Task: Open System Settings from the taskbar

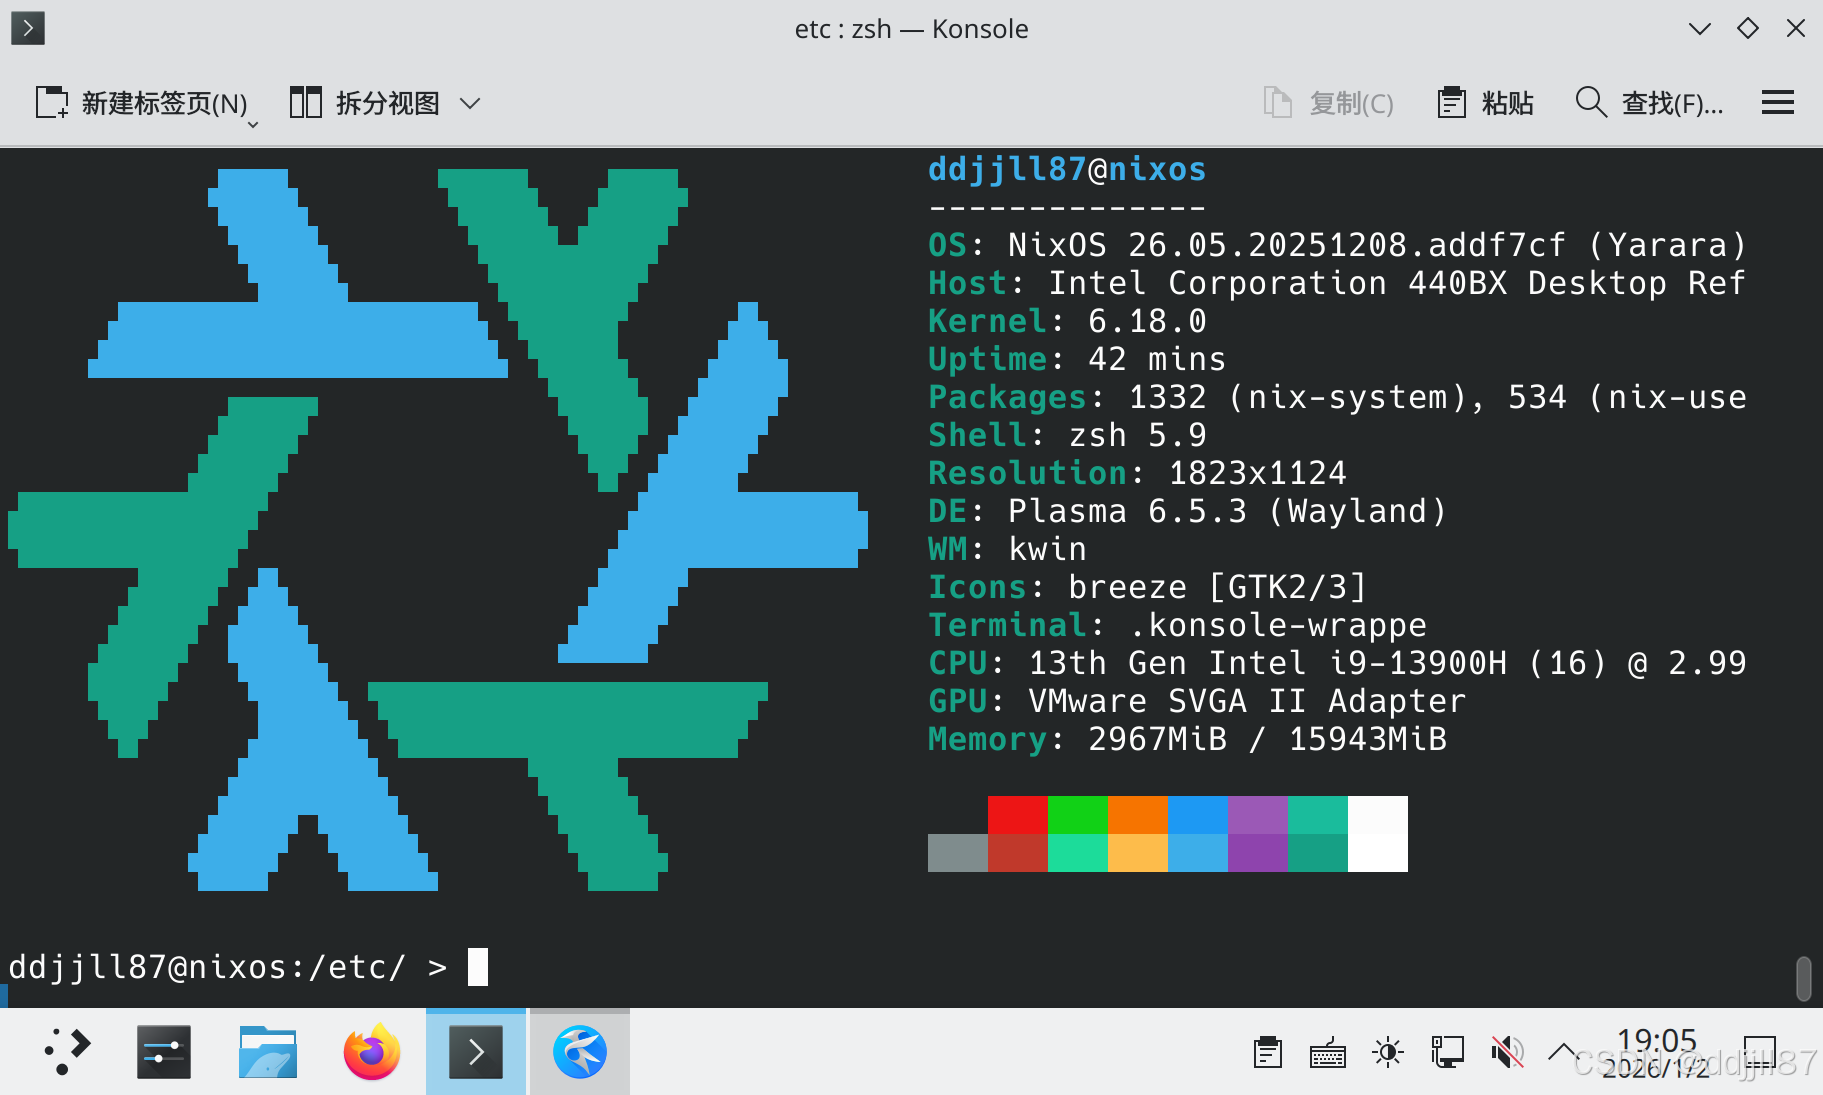Action: pos(164,1051)
